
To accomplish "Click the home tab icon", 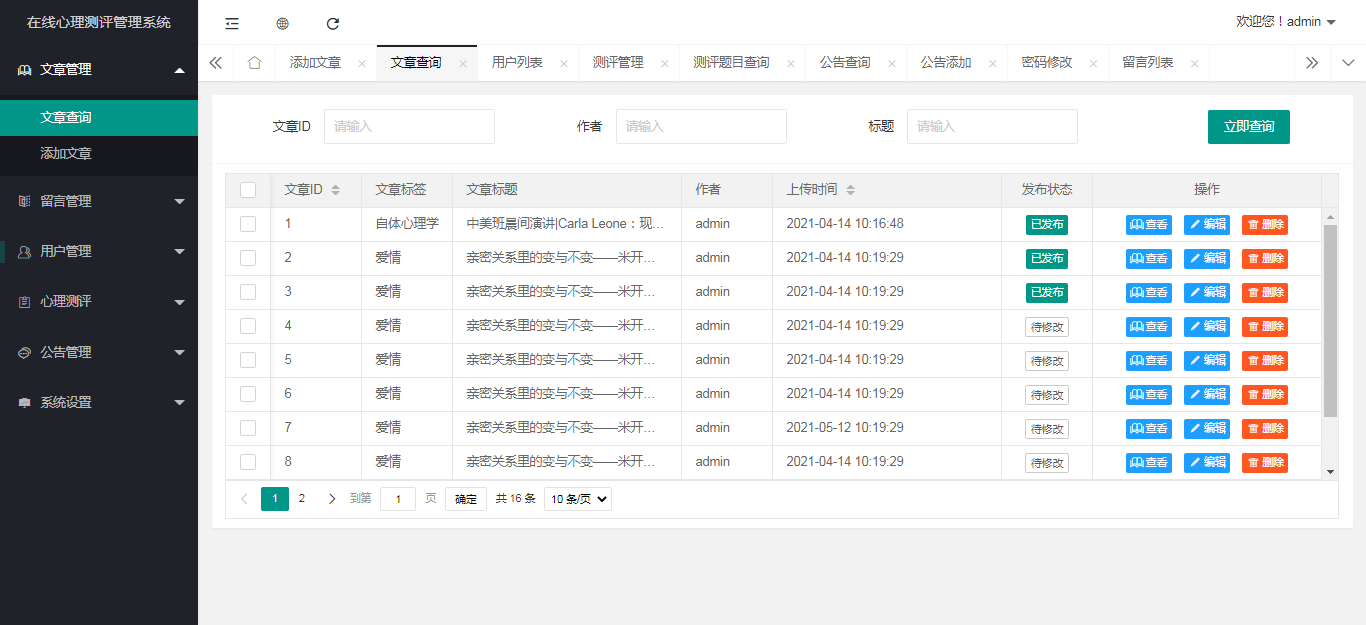I will pyautogui.click(x=254, y=63).
